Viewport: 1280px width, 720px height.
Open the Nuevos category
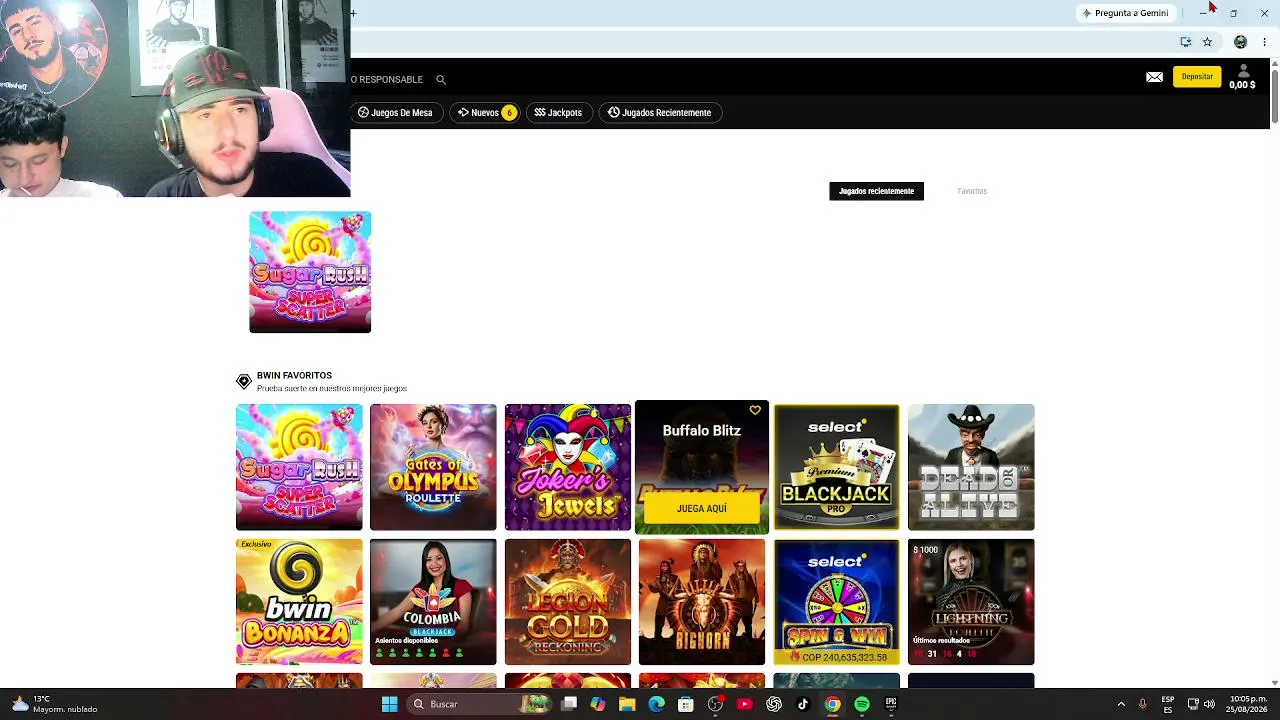(x=485, y=113)
